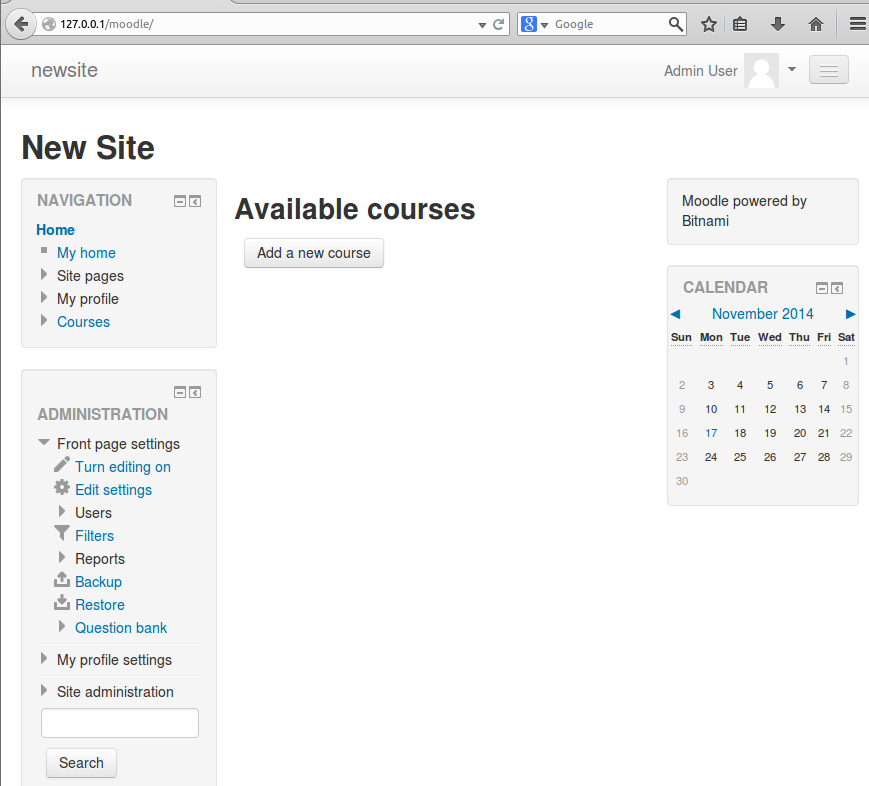Expand the Site pages node
This screenshot has width=869, height=786.
pyautogui.click(x=44, y=274)
